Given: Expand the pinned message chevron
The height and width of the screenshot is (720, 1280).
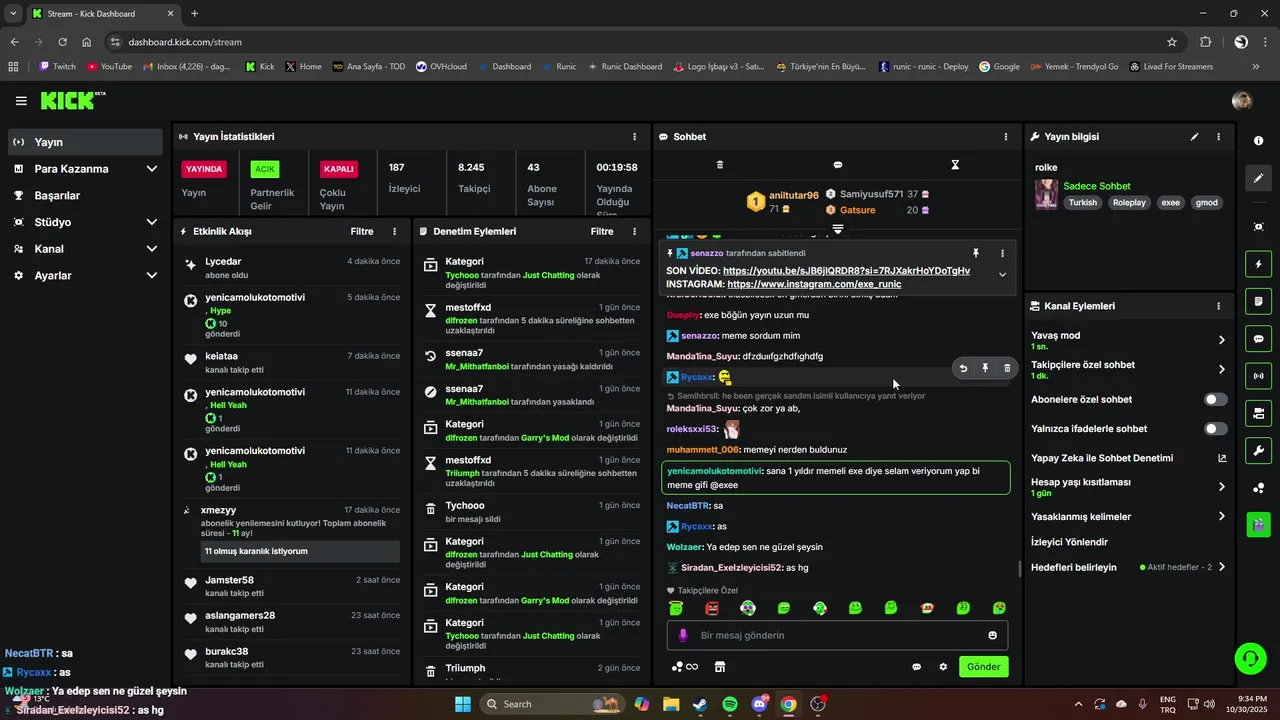Looking at the screenshot, I should tap(1002, 275).
